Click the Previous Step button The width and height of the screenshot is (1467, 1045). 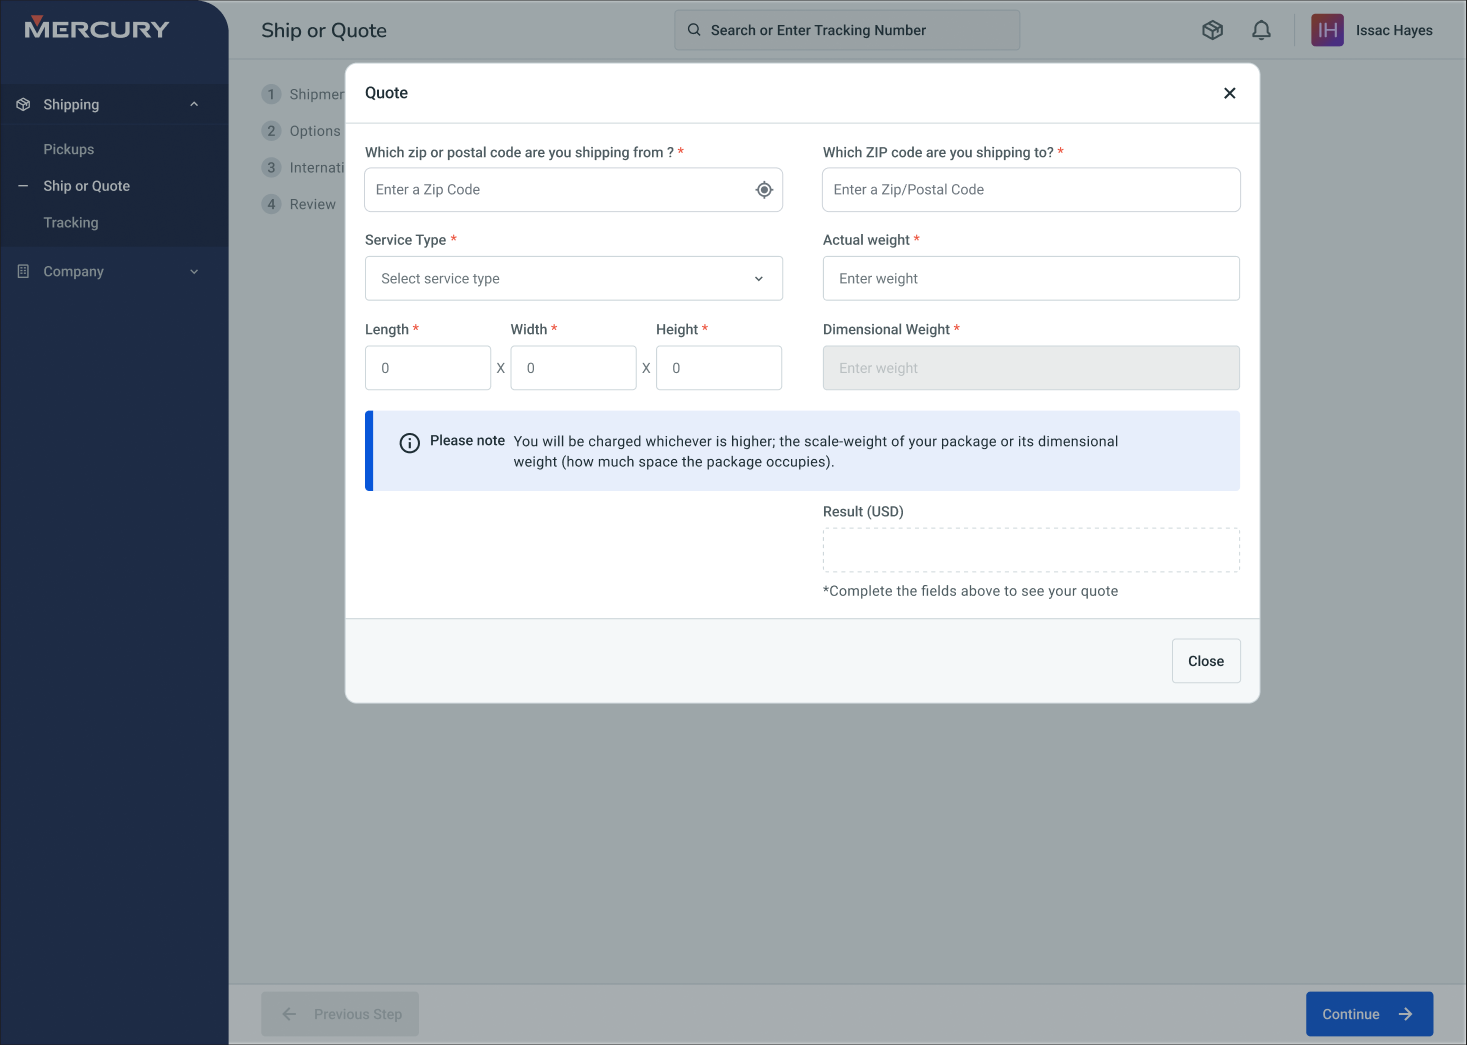[340, 1014]
